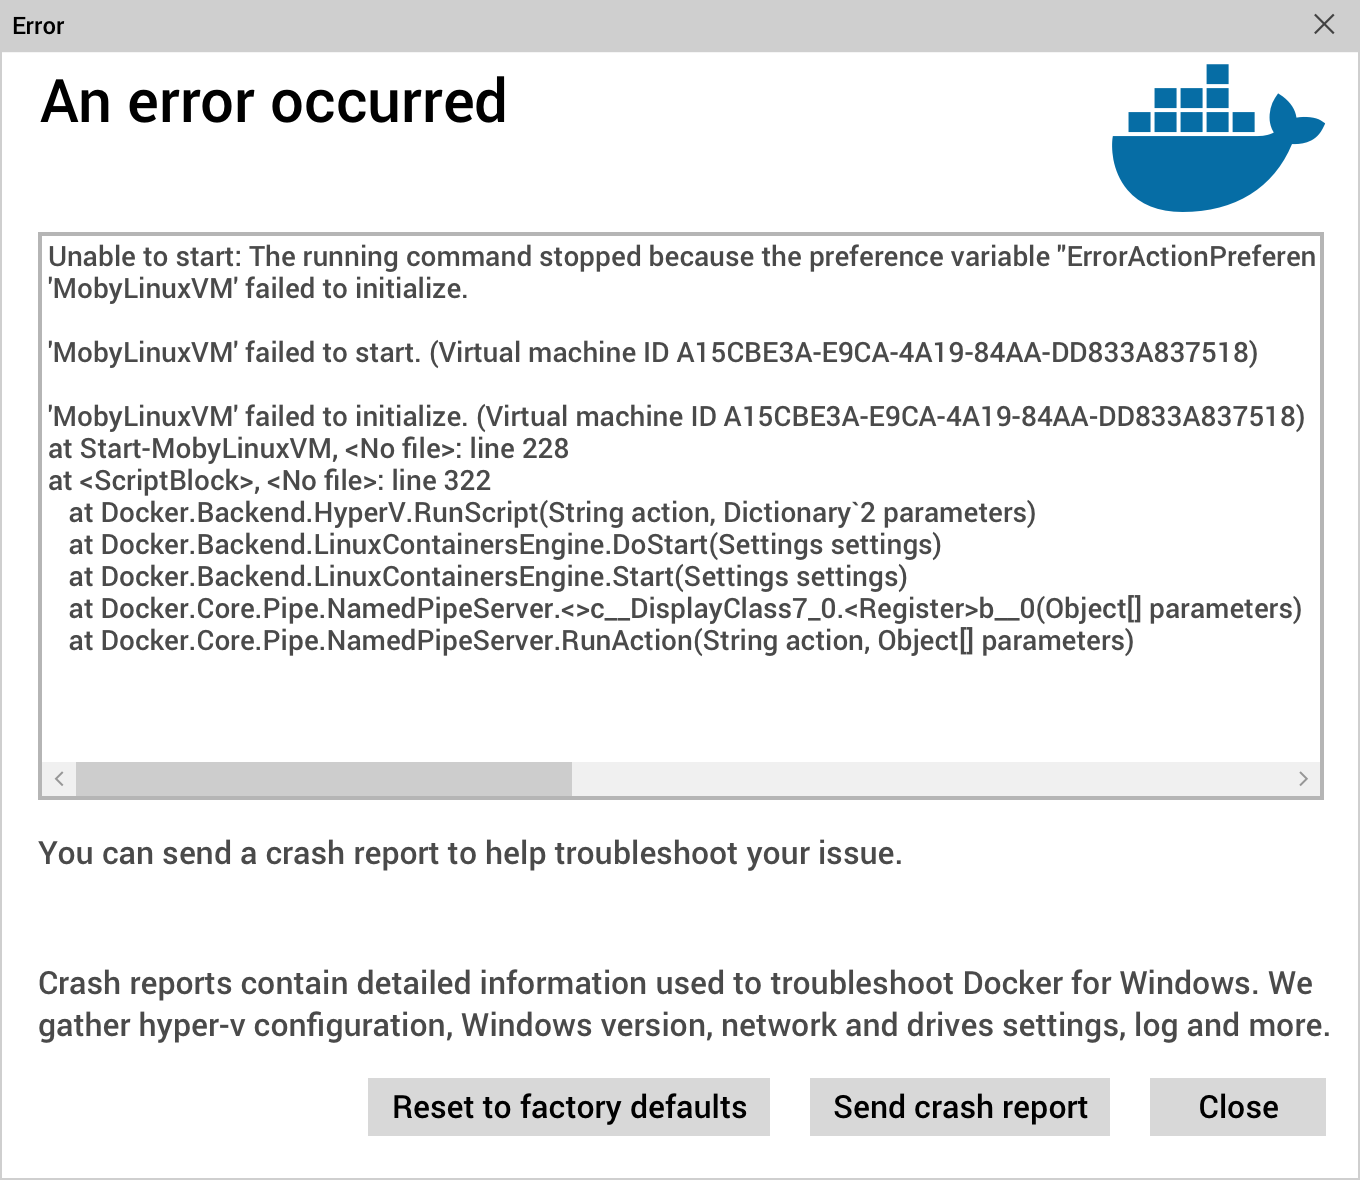
Task: Click the "NamedPipeServer.RunAction" stack trace line
Action: coord(601,641)
